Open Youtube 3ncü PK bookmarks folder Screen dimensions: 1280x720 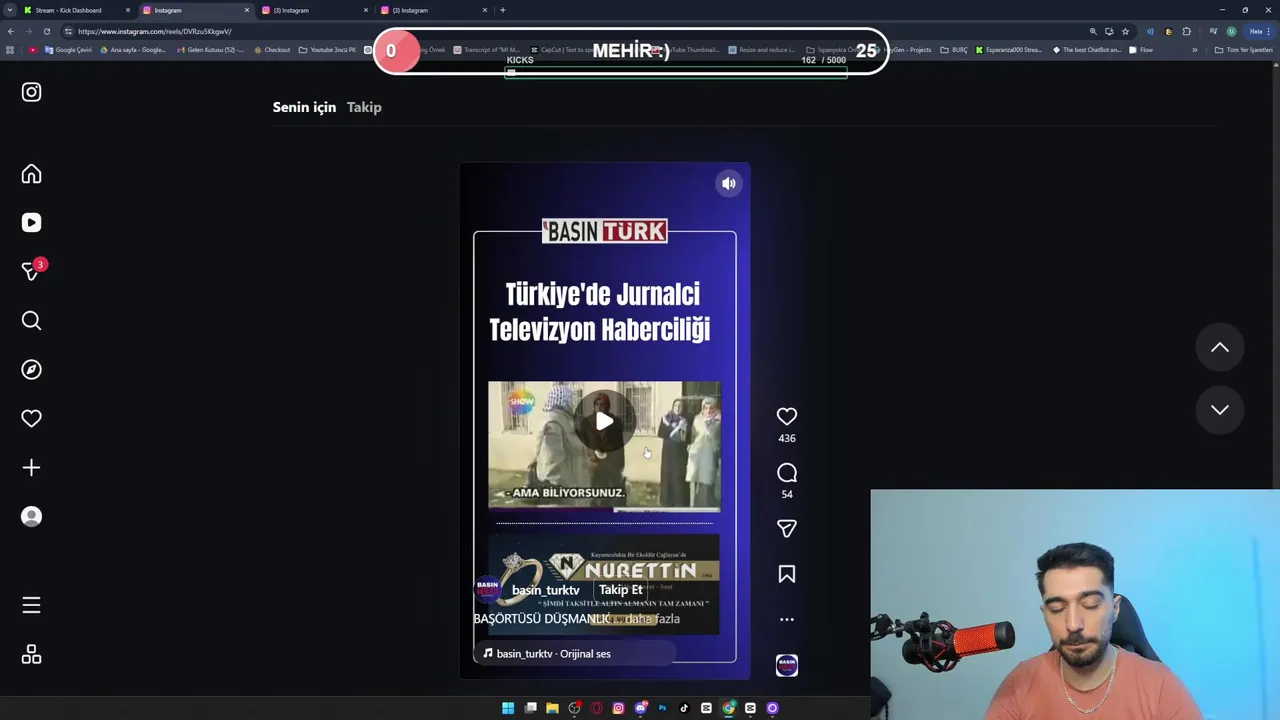point(328,50)
